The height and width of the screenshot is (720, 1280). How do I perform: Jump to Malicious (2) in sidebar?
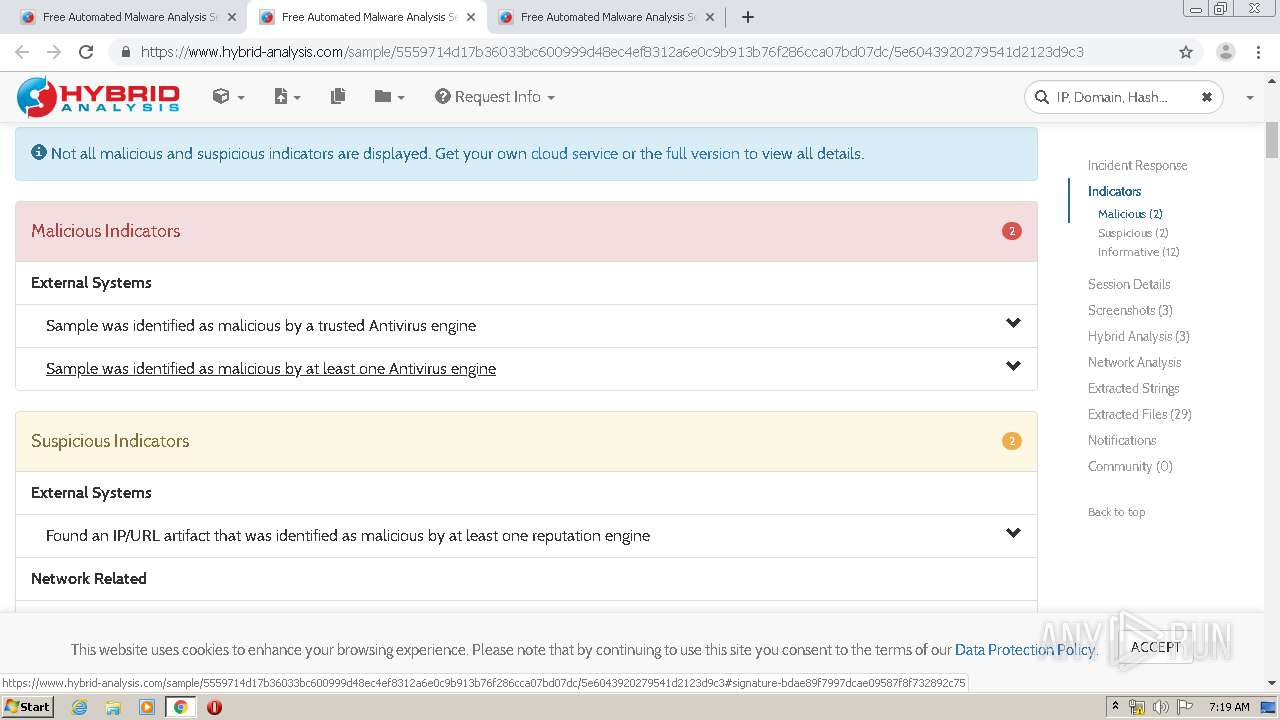[x=1130, y=214]
